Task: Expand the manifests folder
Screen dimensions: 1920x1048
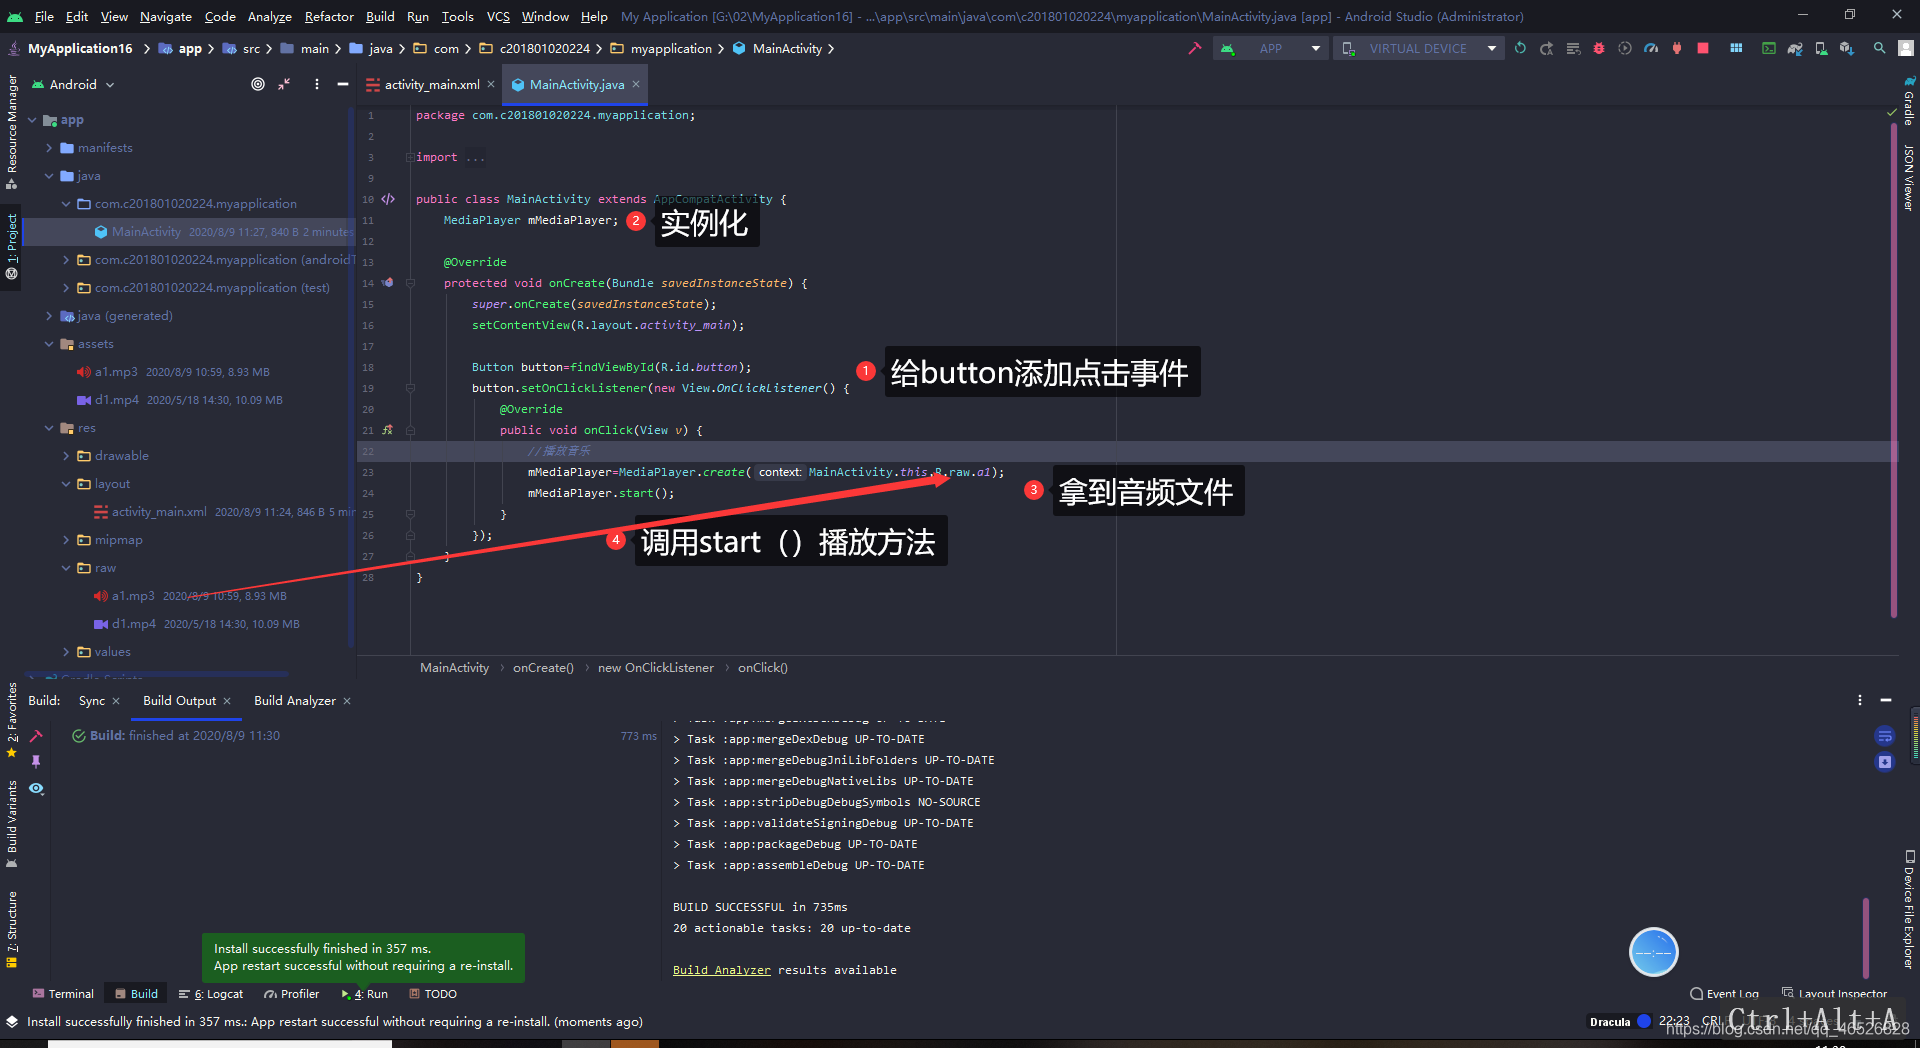Action: click(49, 148)
